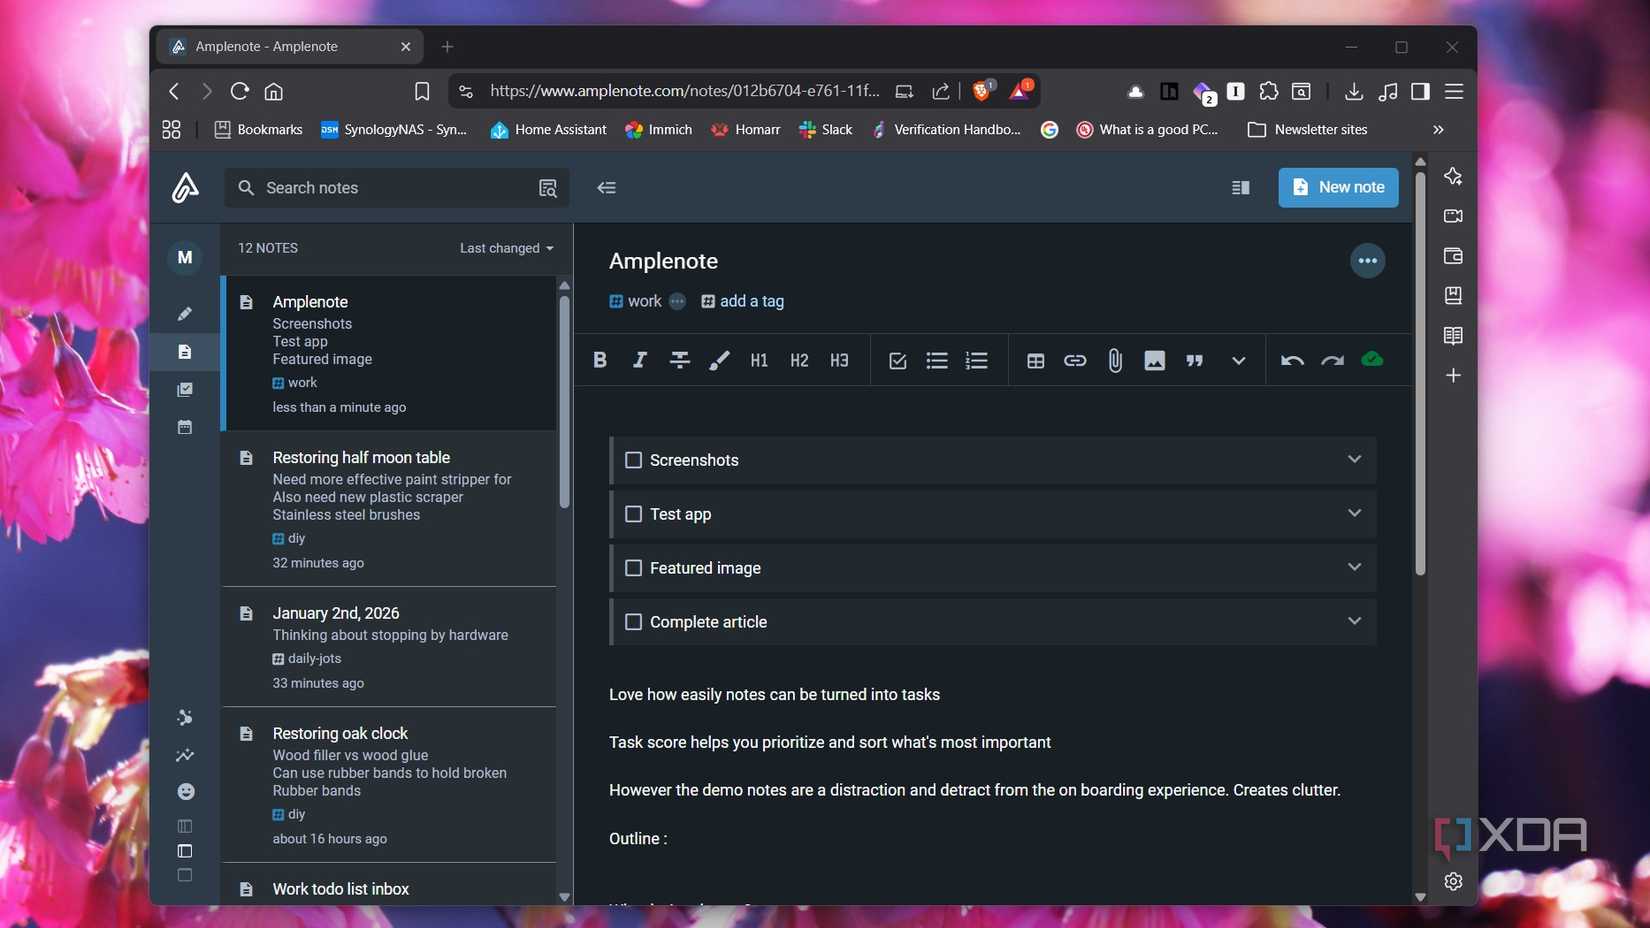Check the Screenshots task checkbox
This screenshot has height=928, width=1650.
[x=633, y=460]
